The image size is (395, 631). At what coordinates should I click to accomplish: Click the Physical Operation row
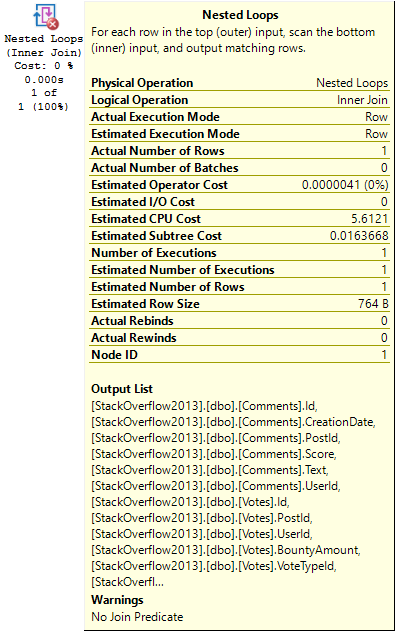pyautogui.click(x=239, y=83)
